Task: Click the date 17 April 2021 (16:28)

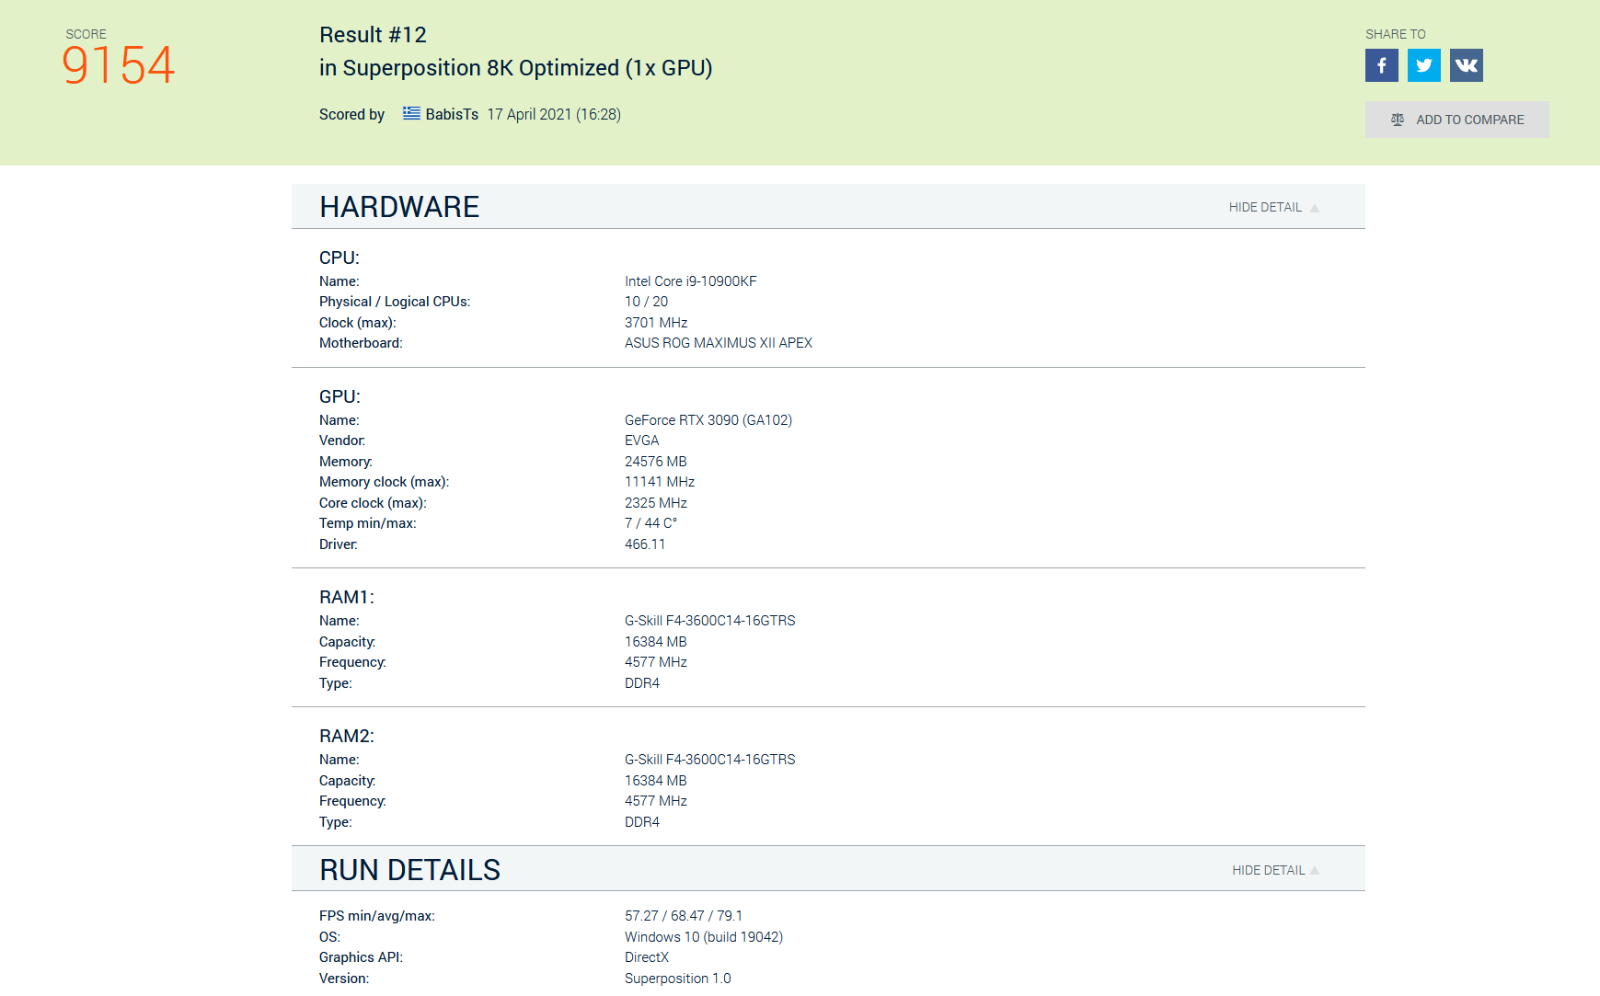Action: click(554, 114)
